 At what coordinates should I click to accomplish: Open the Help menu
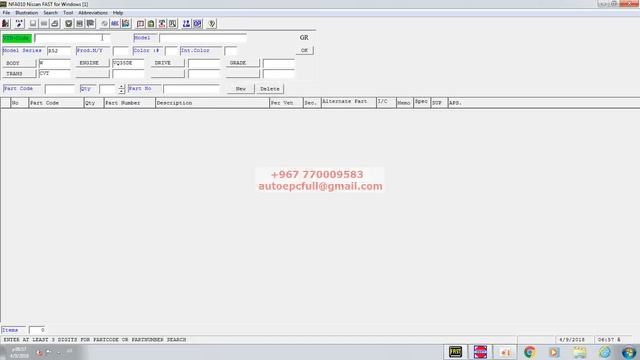[x=118, y=13]
